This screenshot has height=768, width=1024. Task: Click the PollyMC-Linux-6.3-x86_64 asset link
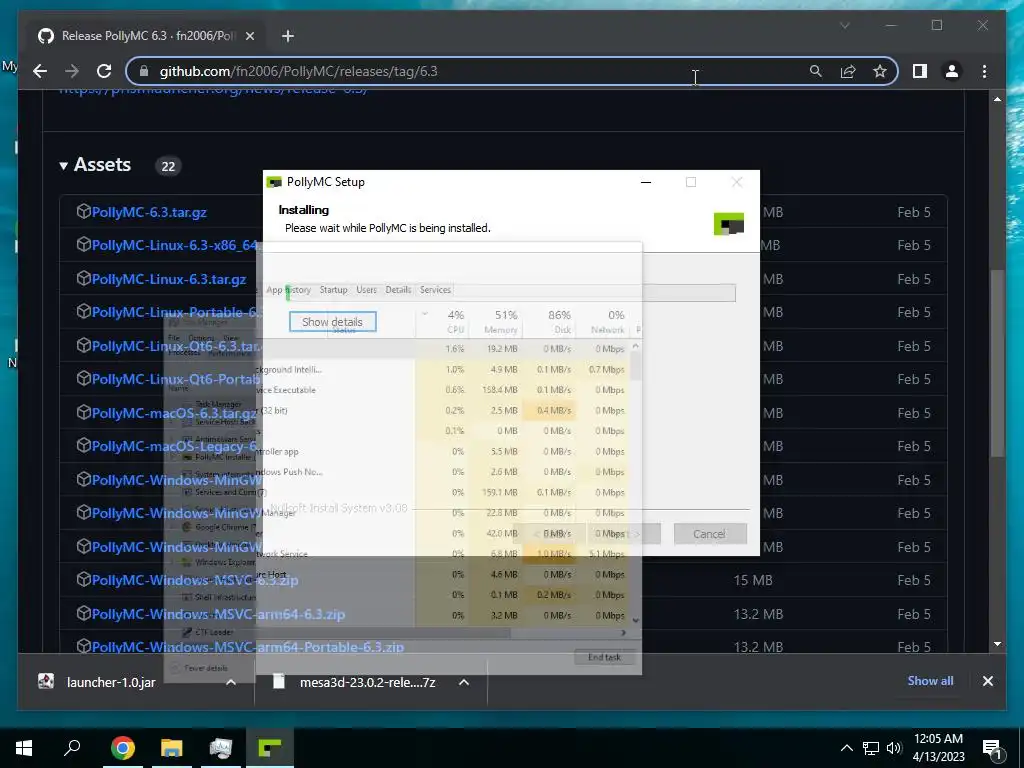(176, 246)
